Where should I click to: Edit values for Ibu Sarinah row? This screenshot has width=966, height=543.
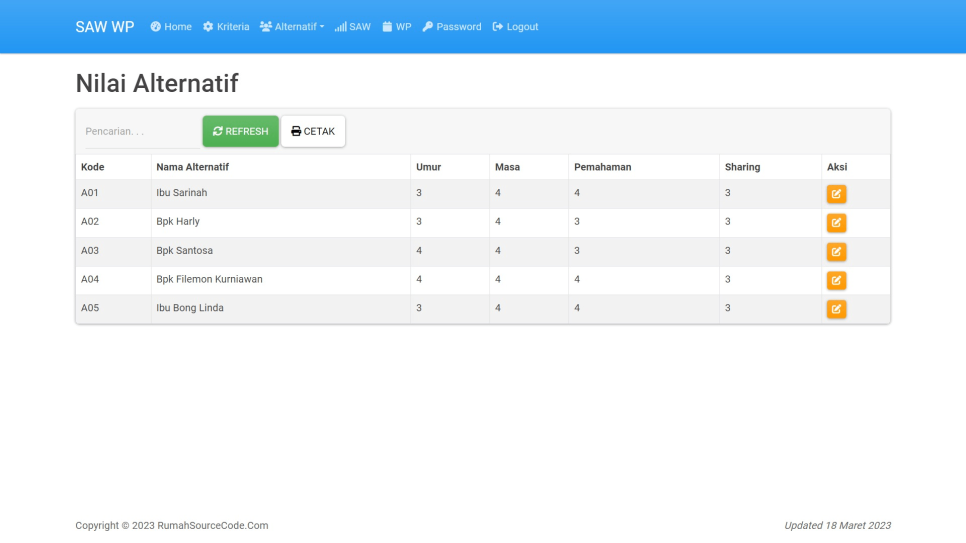click(836, 194)
